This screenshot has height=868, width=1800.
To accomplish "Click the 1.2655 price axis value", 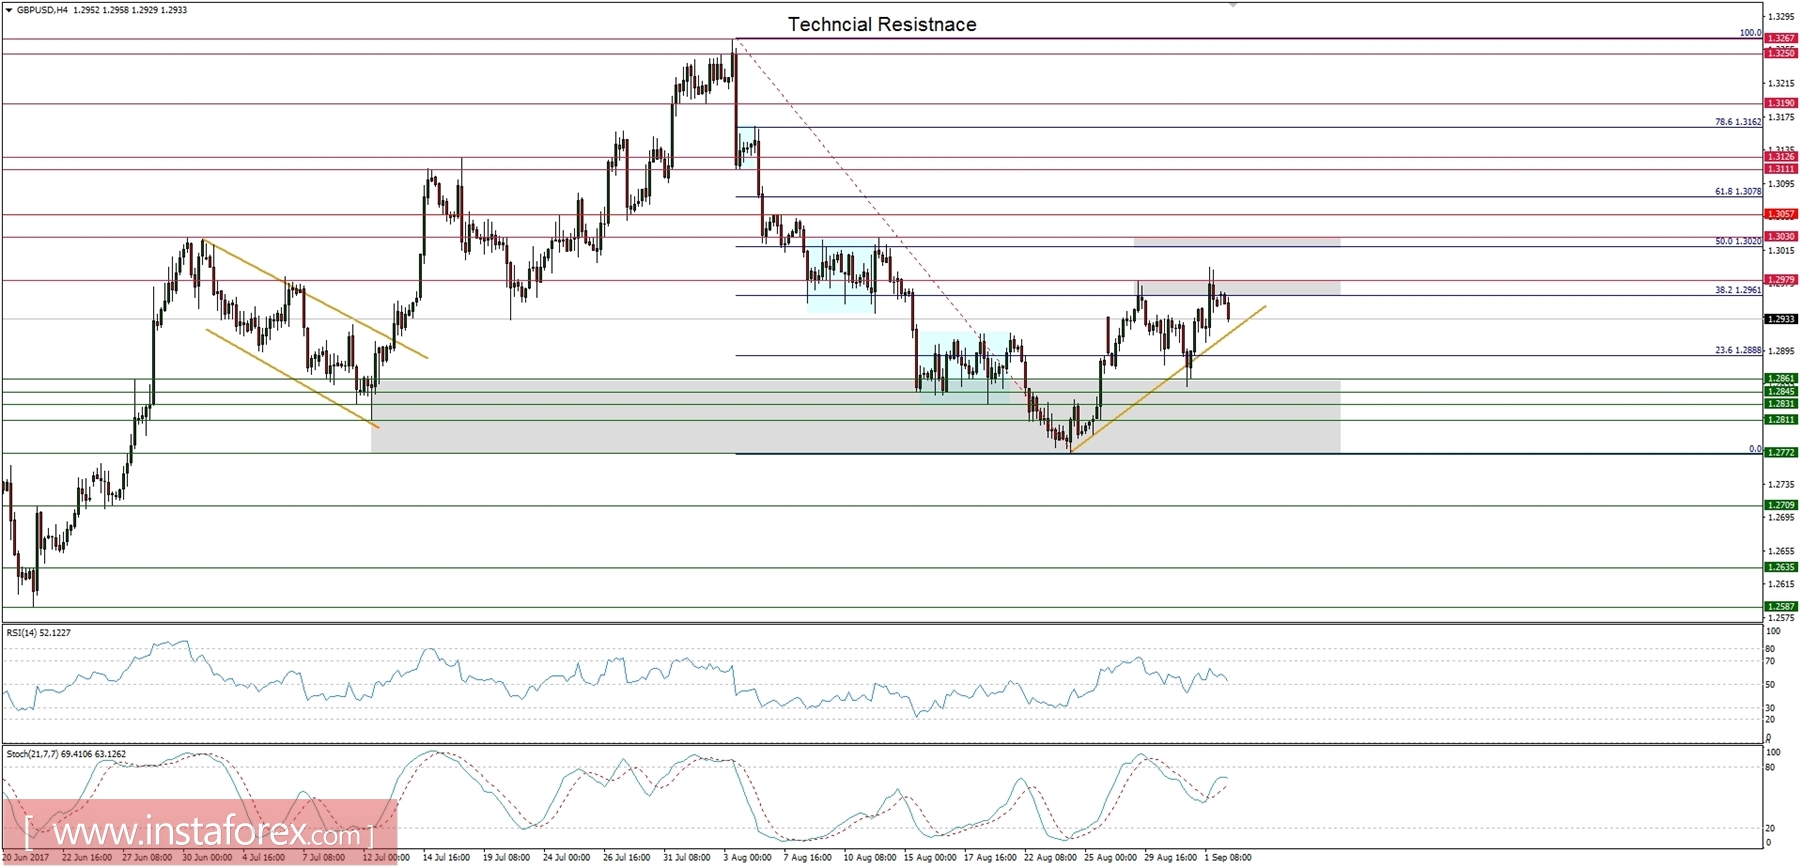I will tap(1782, 551).
